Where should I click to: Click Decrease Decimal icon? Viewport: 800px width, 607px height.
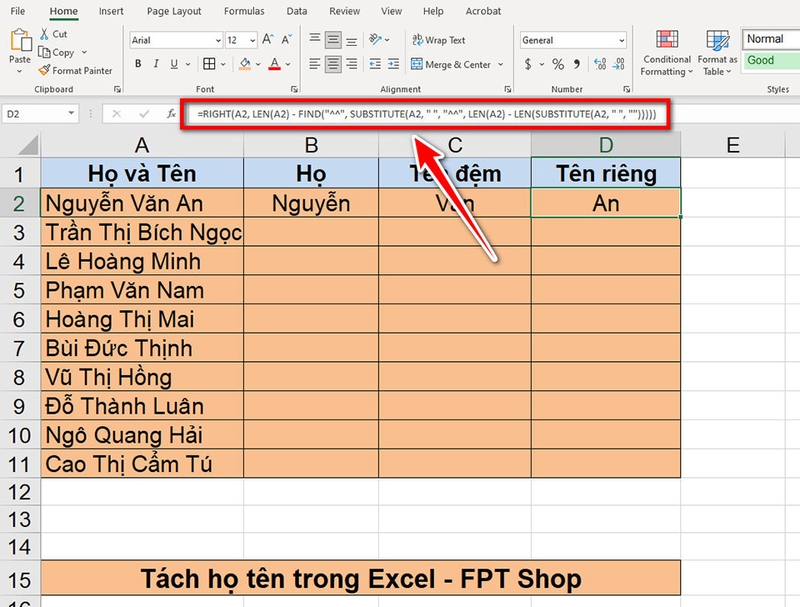pyautogui.click(x=618, y=64)
